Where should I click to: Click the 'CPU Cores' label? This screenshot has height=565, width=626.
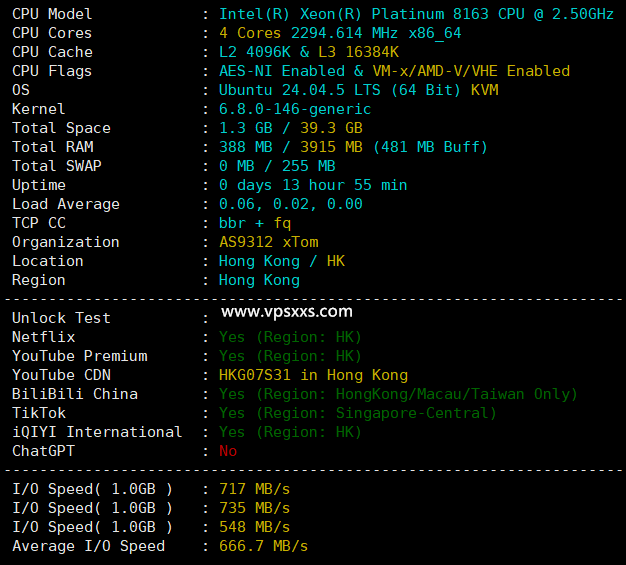[x=52, y=33]
